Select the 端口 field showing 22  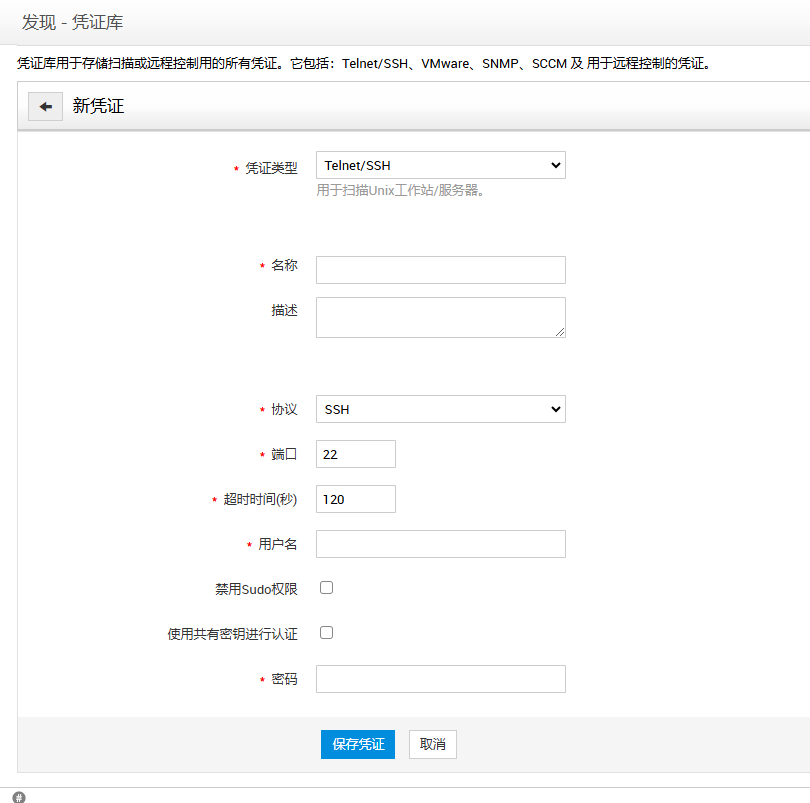pyautogui.click(x=355, y=454)
